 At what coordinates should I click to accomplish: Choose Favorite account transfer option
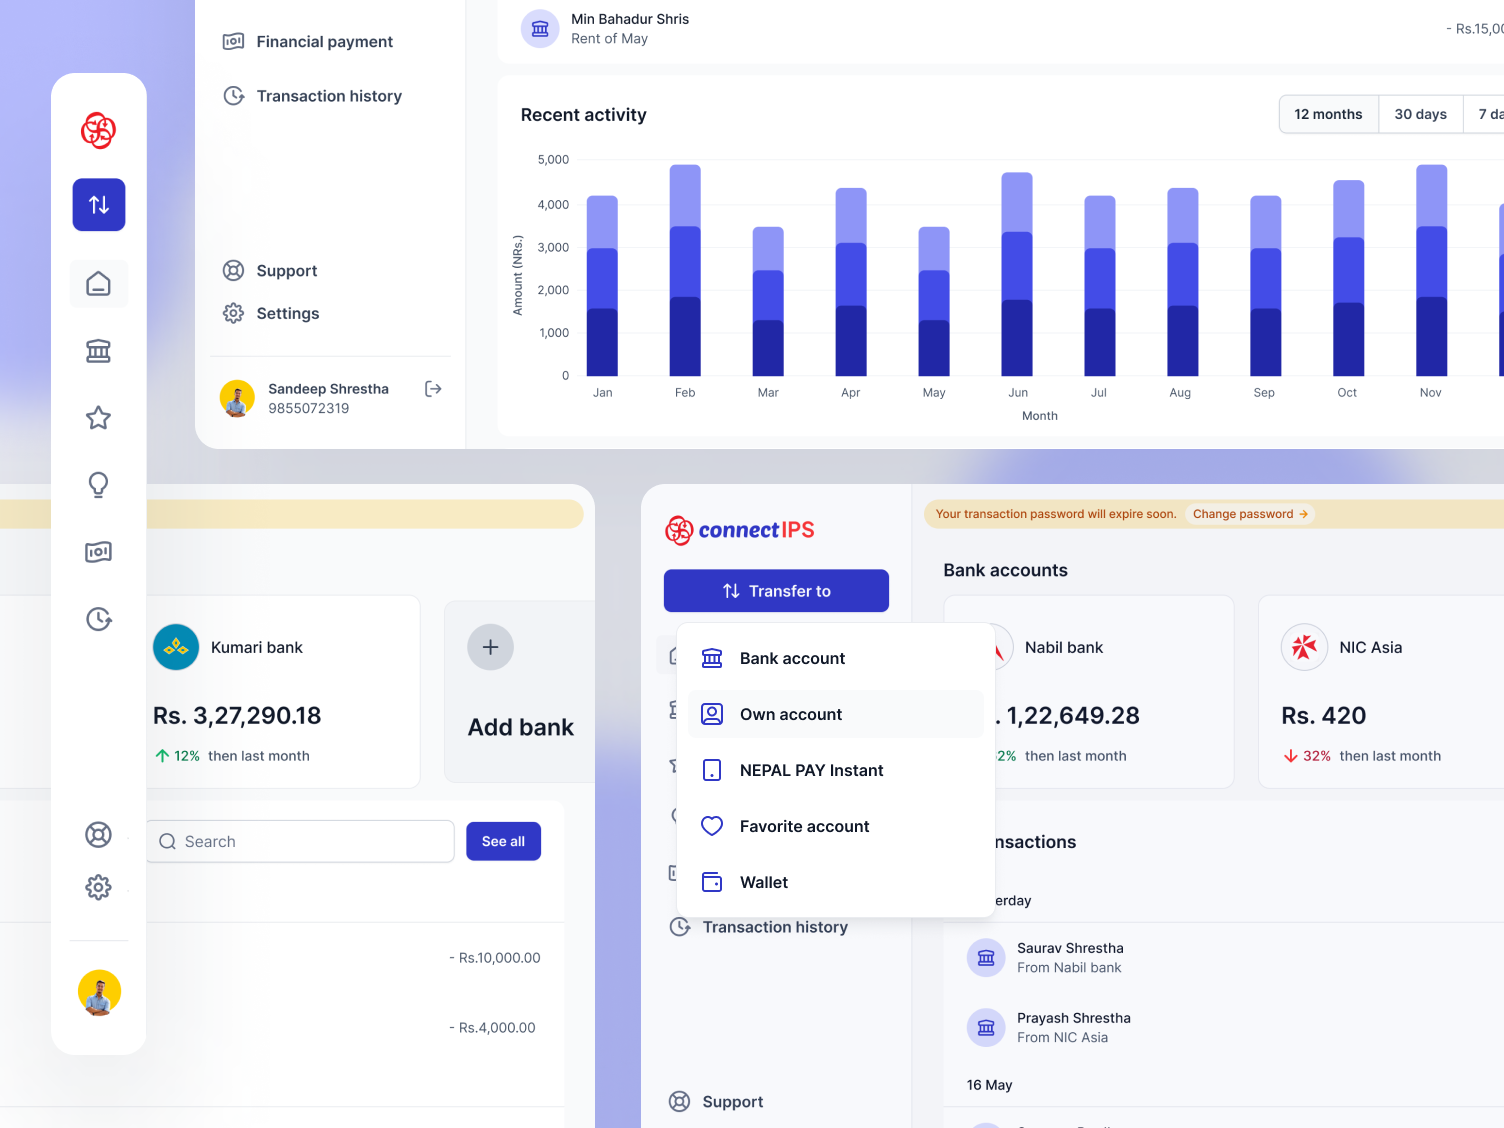click(804, 826)
